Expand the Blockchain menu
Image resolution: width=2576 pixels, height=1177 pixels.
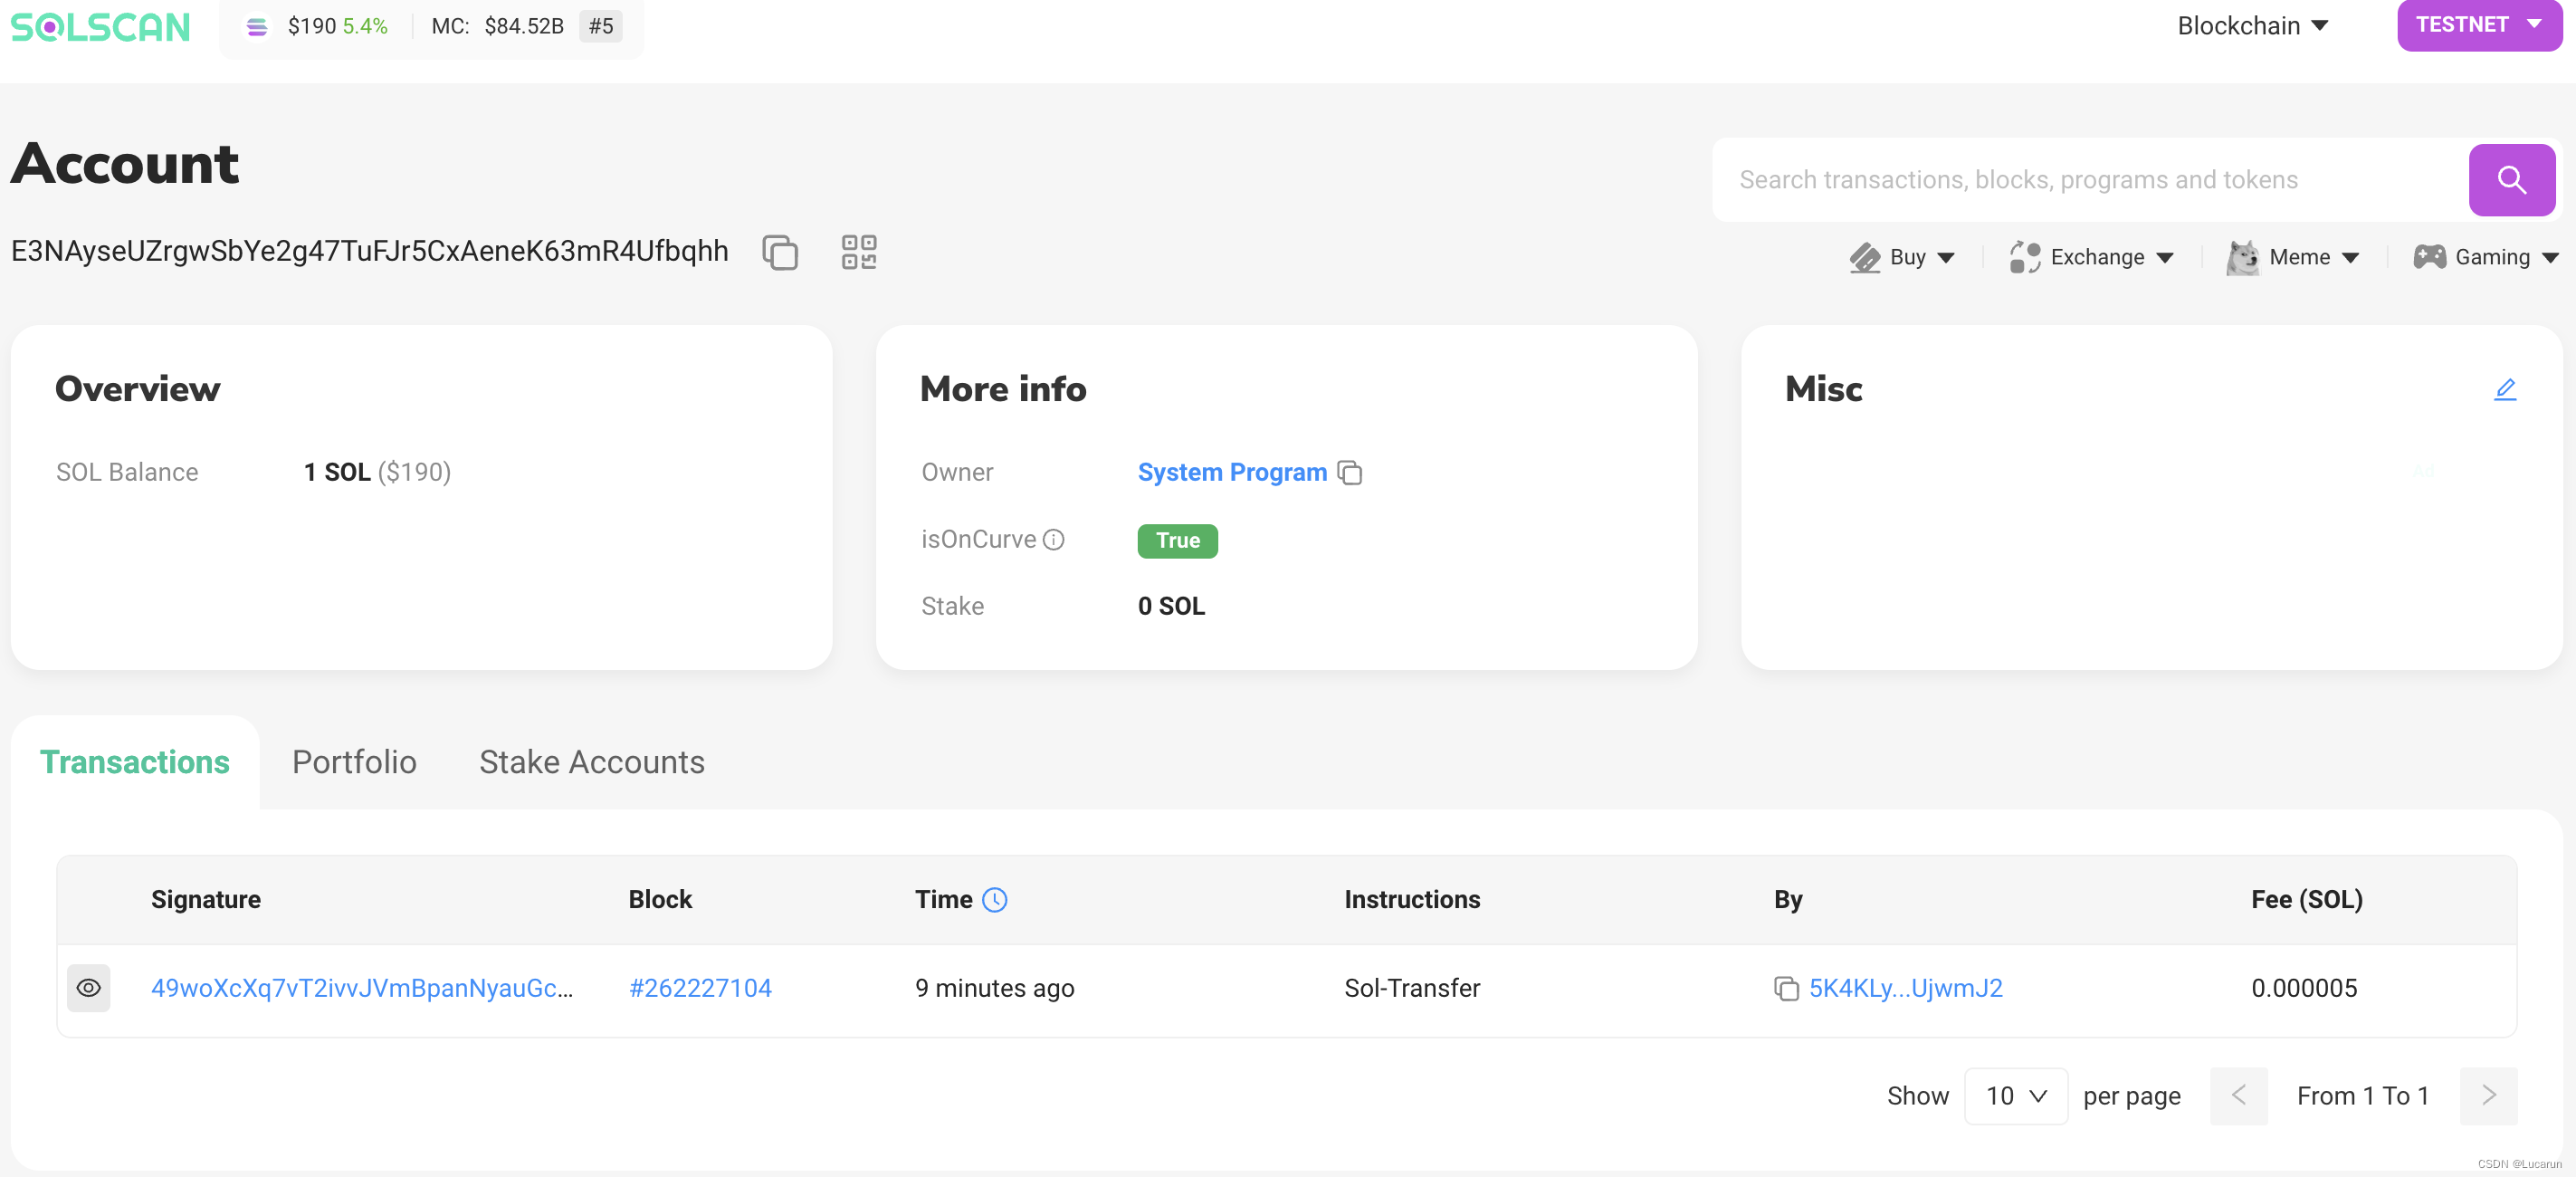[2252, 26]
